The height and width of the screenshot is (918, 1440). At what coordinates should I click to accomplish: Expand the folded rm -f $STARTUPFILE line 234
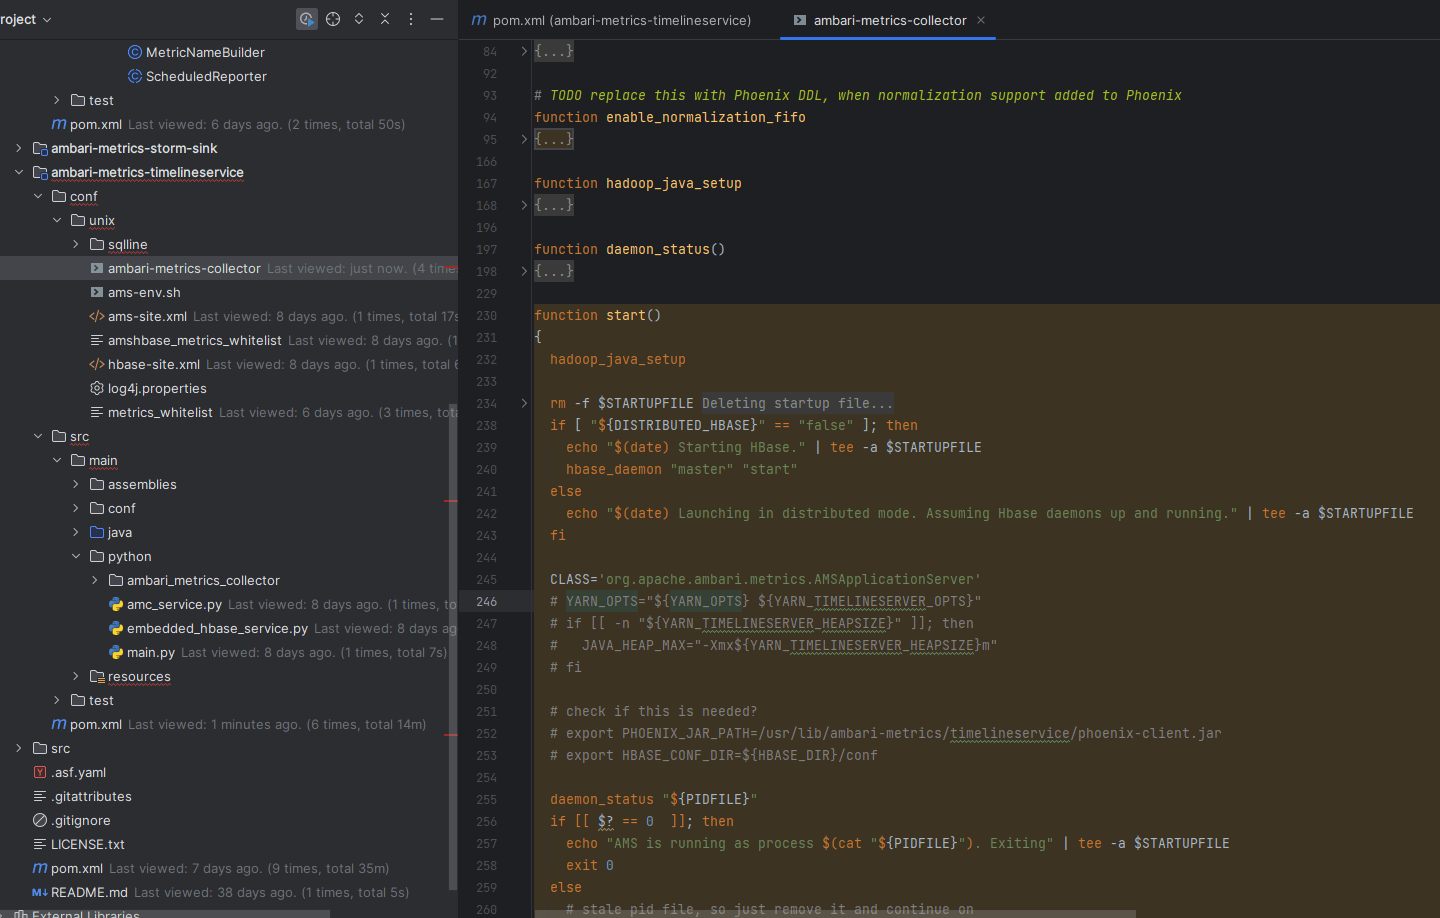[524, 403]
